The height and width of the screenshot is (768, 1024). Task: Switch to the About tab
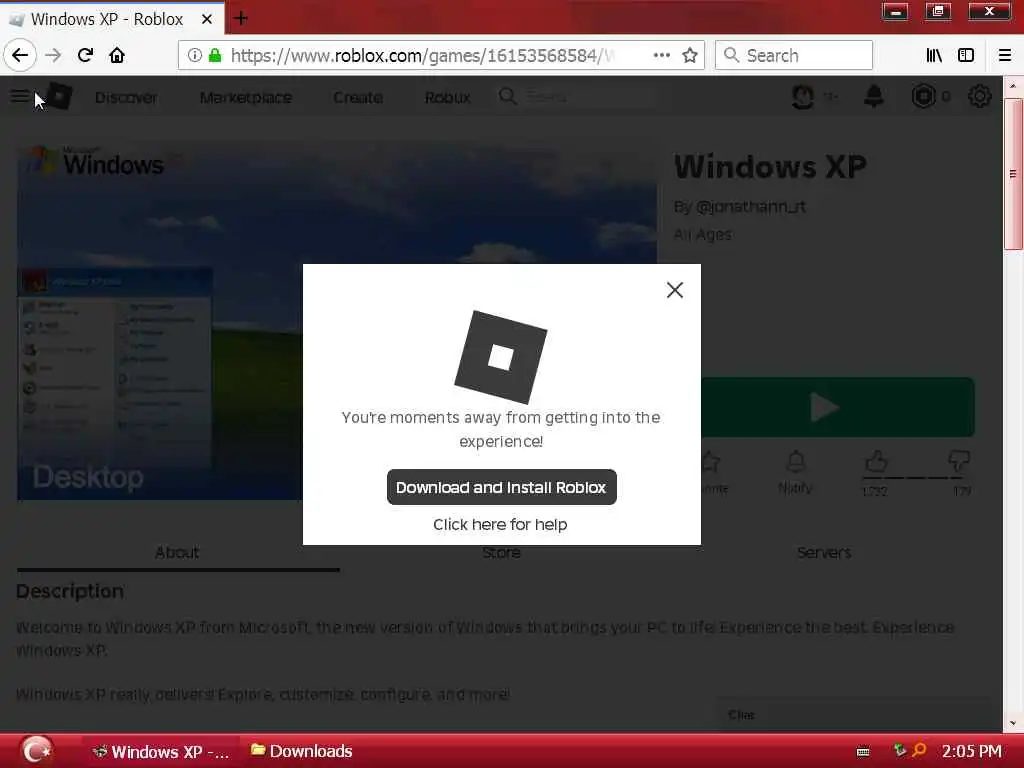point(177,552)
